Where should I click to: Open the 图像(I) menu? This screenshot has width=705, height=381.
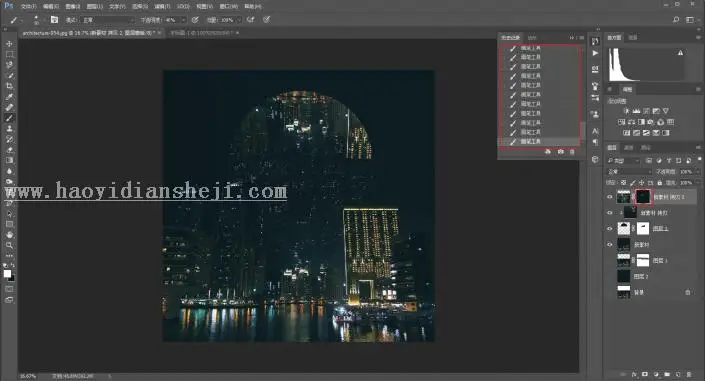click(72, 7)
